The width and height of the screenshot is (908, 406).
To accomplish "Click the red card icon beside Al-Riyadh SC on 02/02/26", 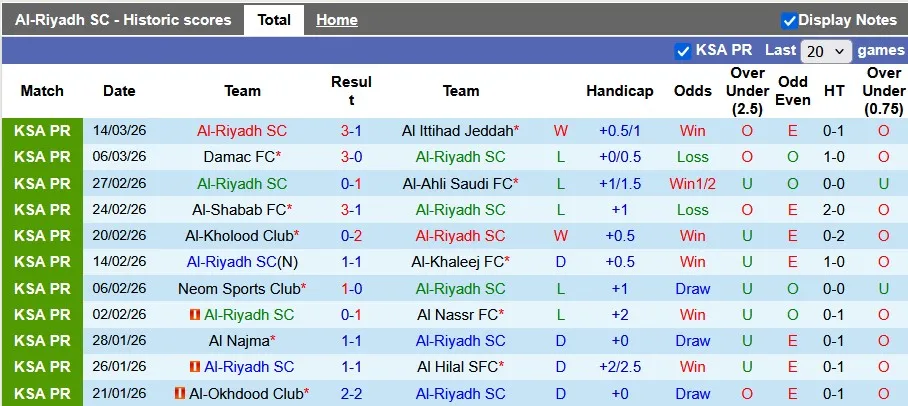I will [195, 315].
